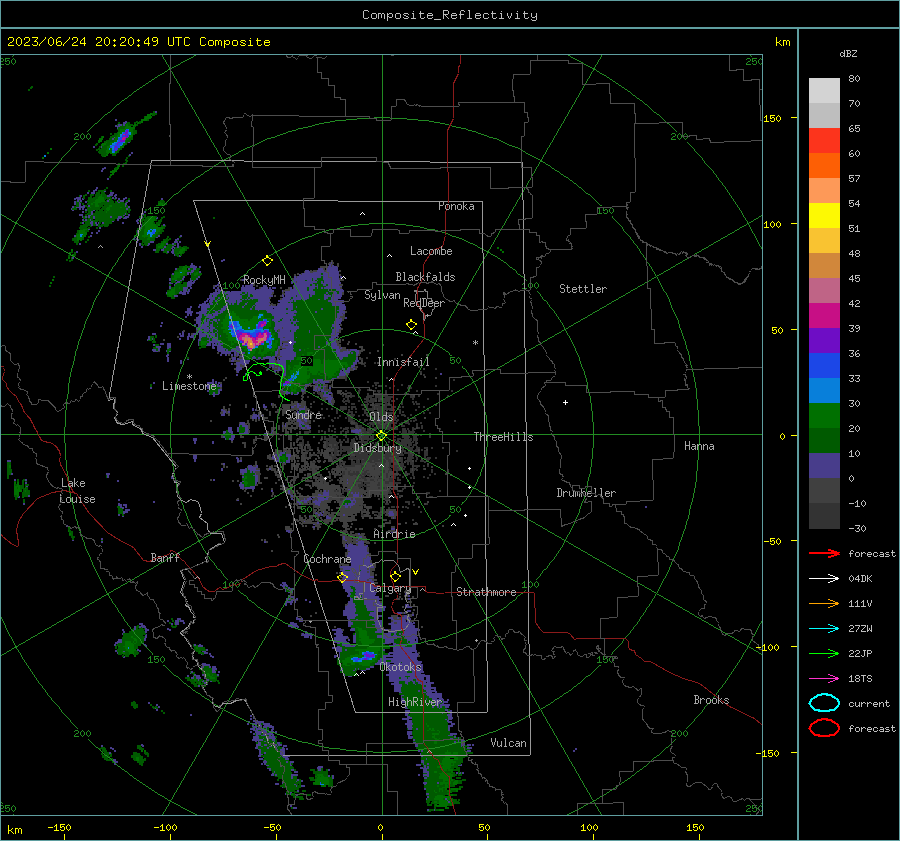Click the 65 dBZ red color swatch
The width and height of the screenshot is (900, 841).
(824, 140)
